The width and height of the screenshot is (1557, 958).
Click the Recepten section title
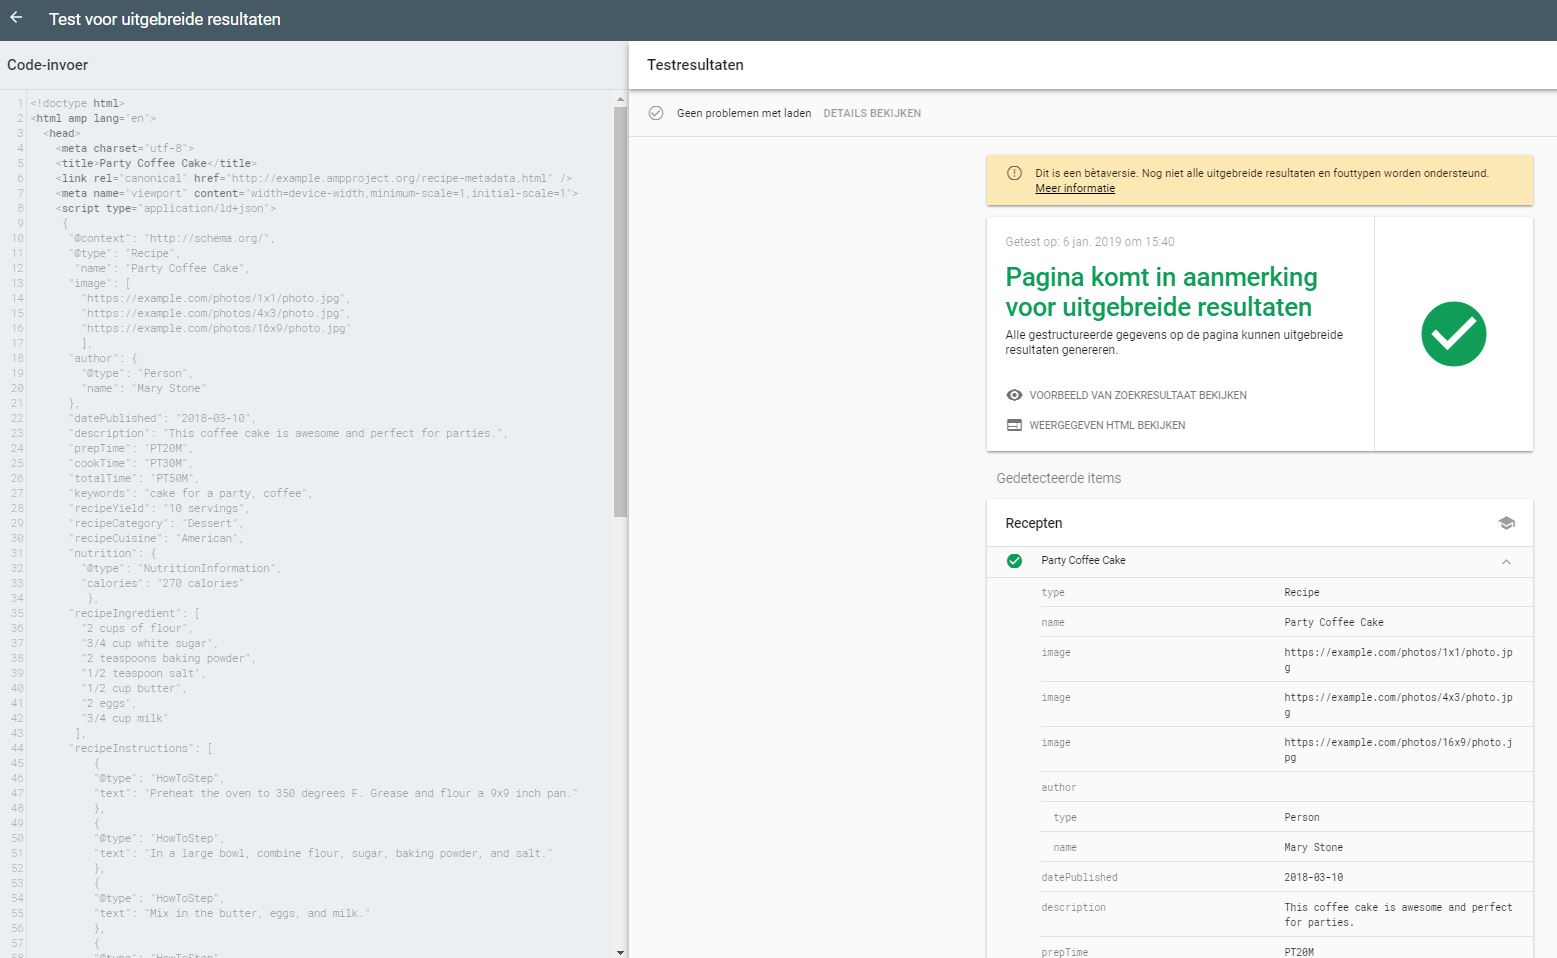point(1034,523)
